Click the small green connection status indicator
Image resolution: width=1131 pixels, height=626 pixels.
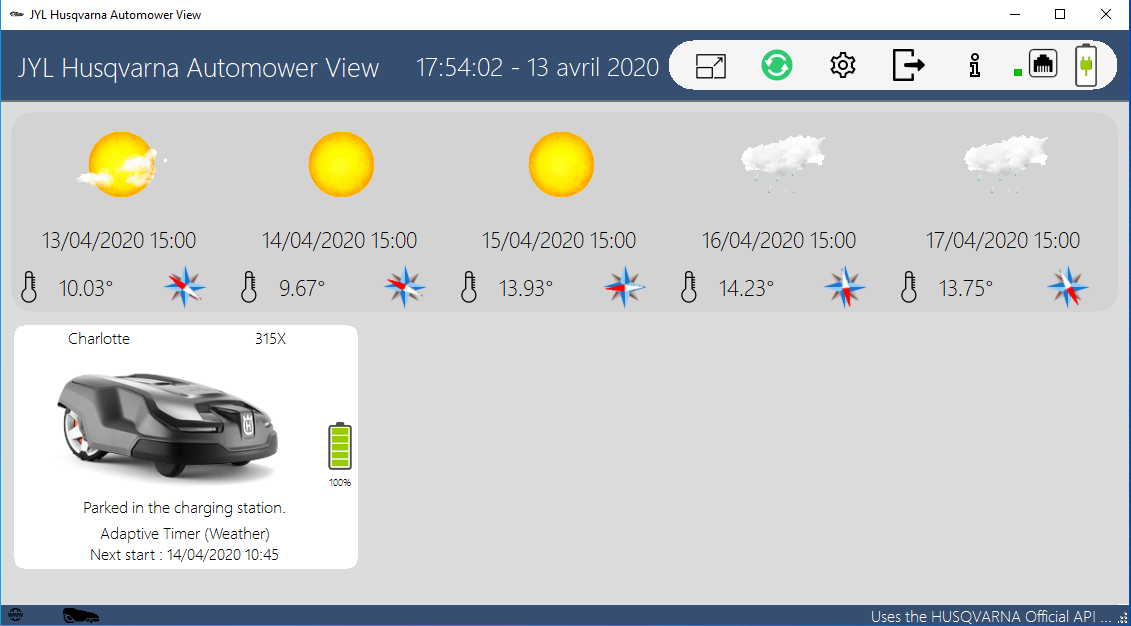point(1018,72)
